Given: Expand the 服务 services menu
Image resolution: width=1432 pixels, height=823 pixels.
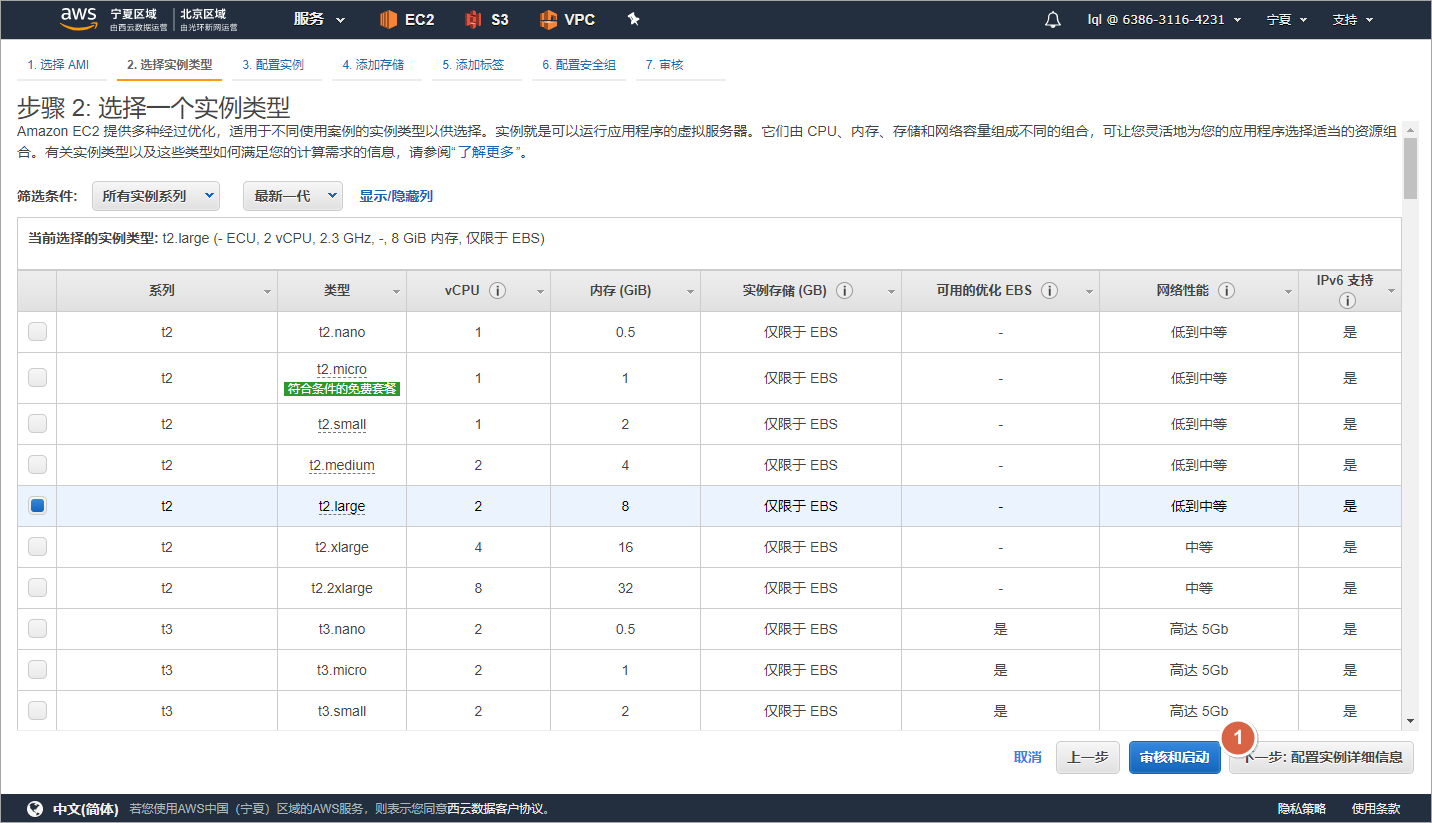Looking at the screenshot, I should 319,19.
